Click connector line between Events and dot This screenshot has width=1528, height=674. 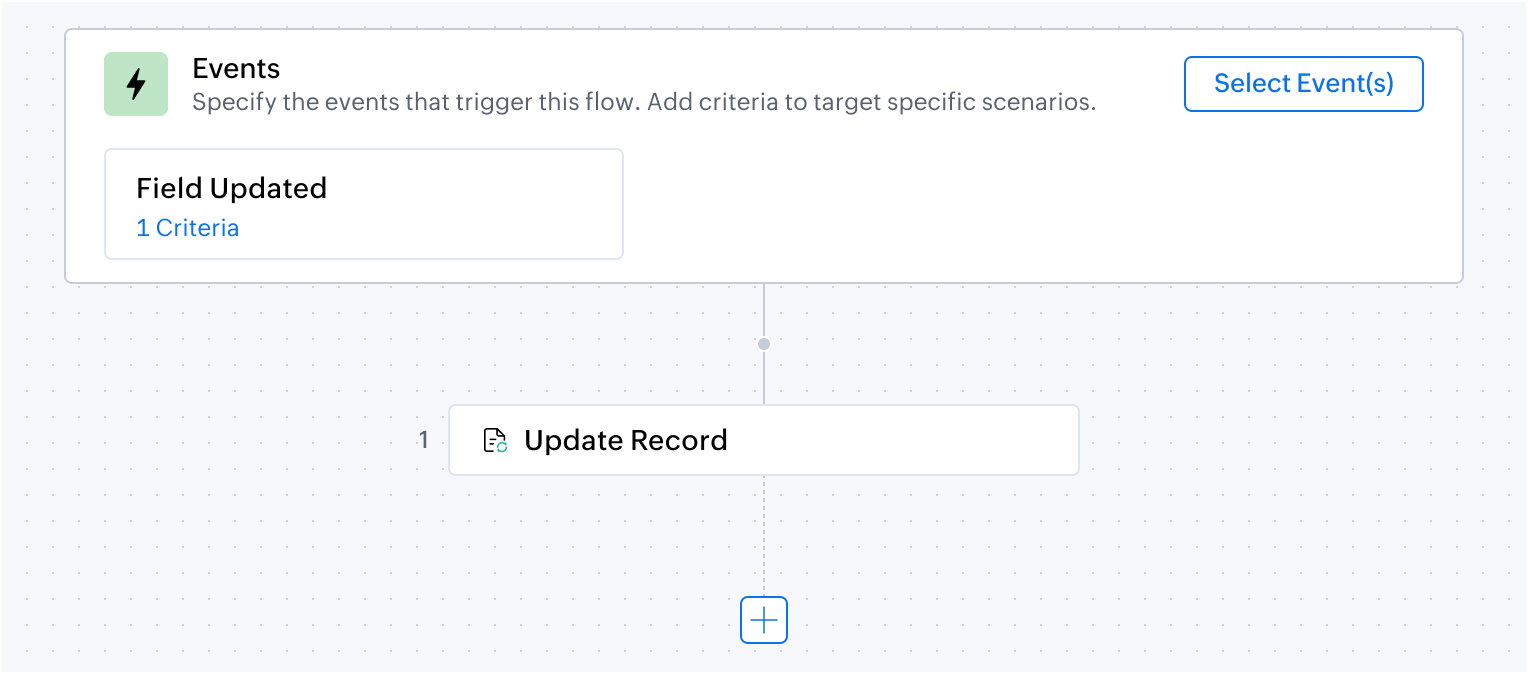click(x=764, y=310)
